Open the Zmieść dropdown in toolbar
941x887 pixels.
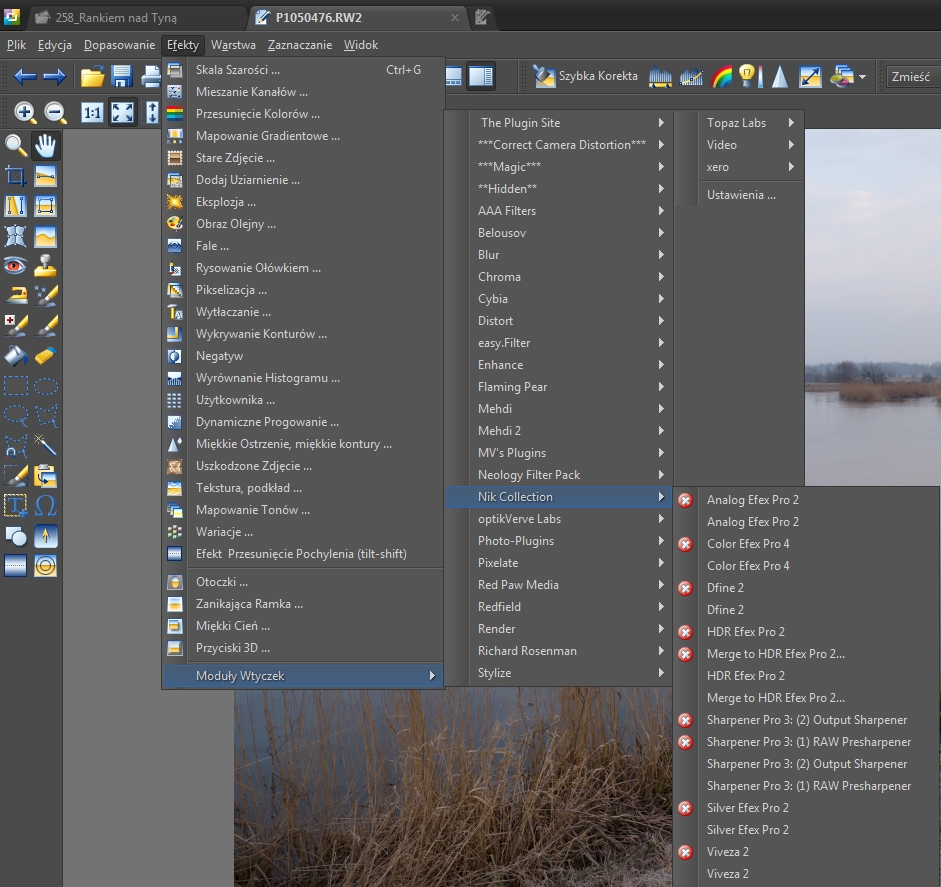click(910, 76)
